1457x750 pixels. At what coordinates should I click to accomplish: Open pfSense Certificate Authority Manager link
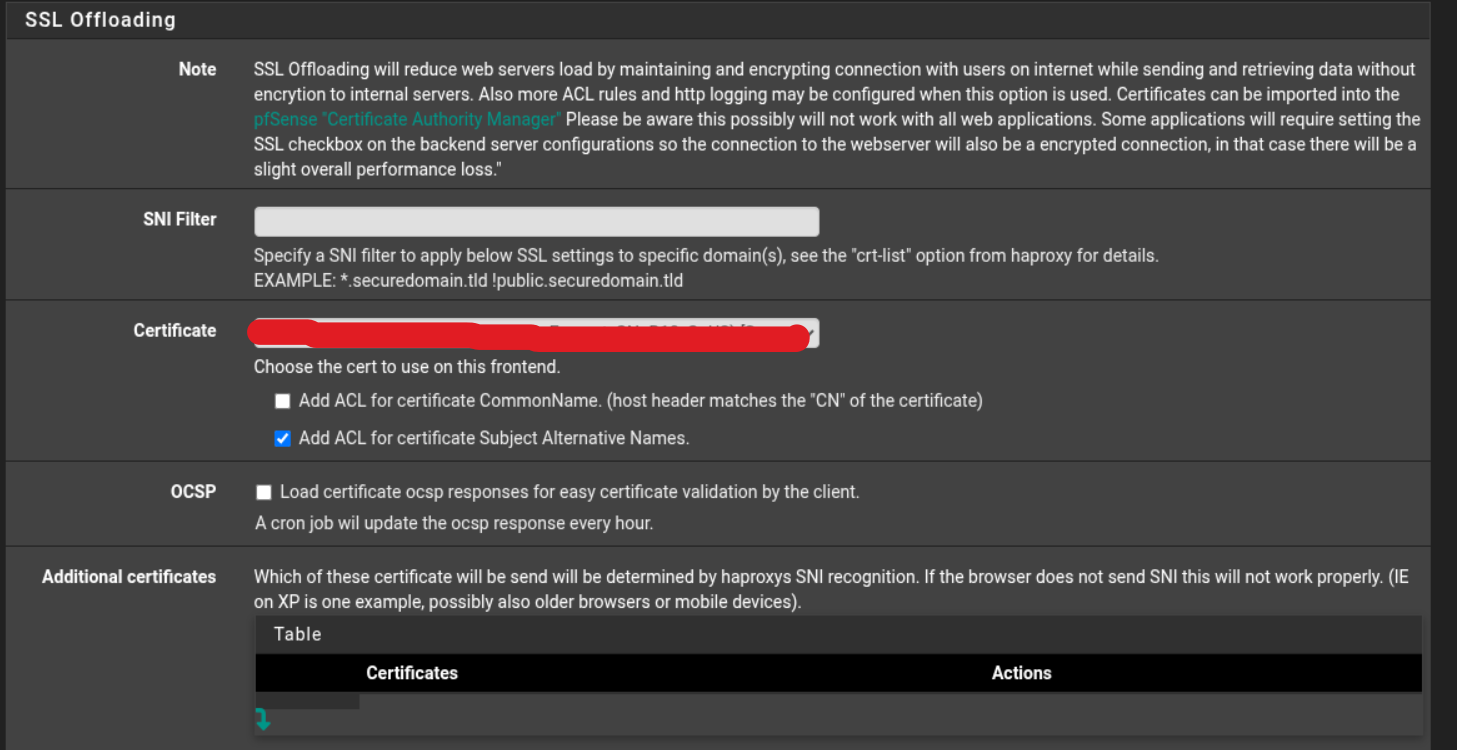click(x=408, y=119)
